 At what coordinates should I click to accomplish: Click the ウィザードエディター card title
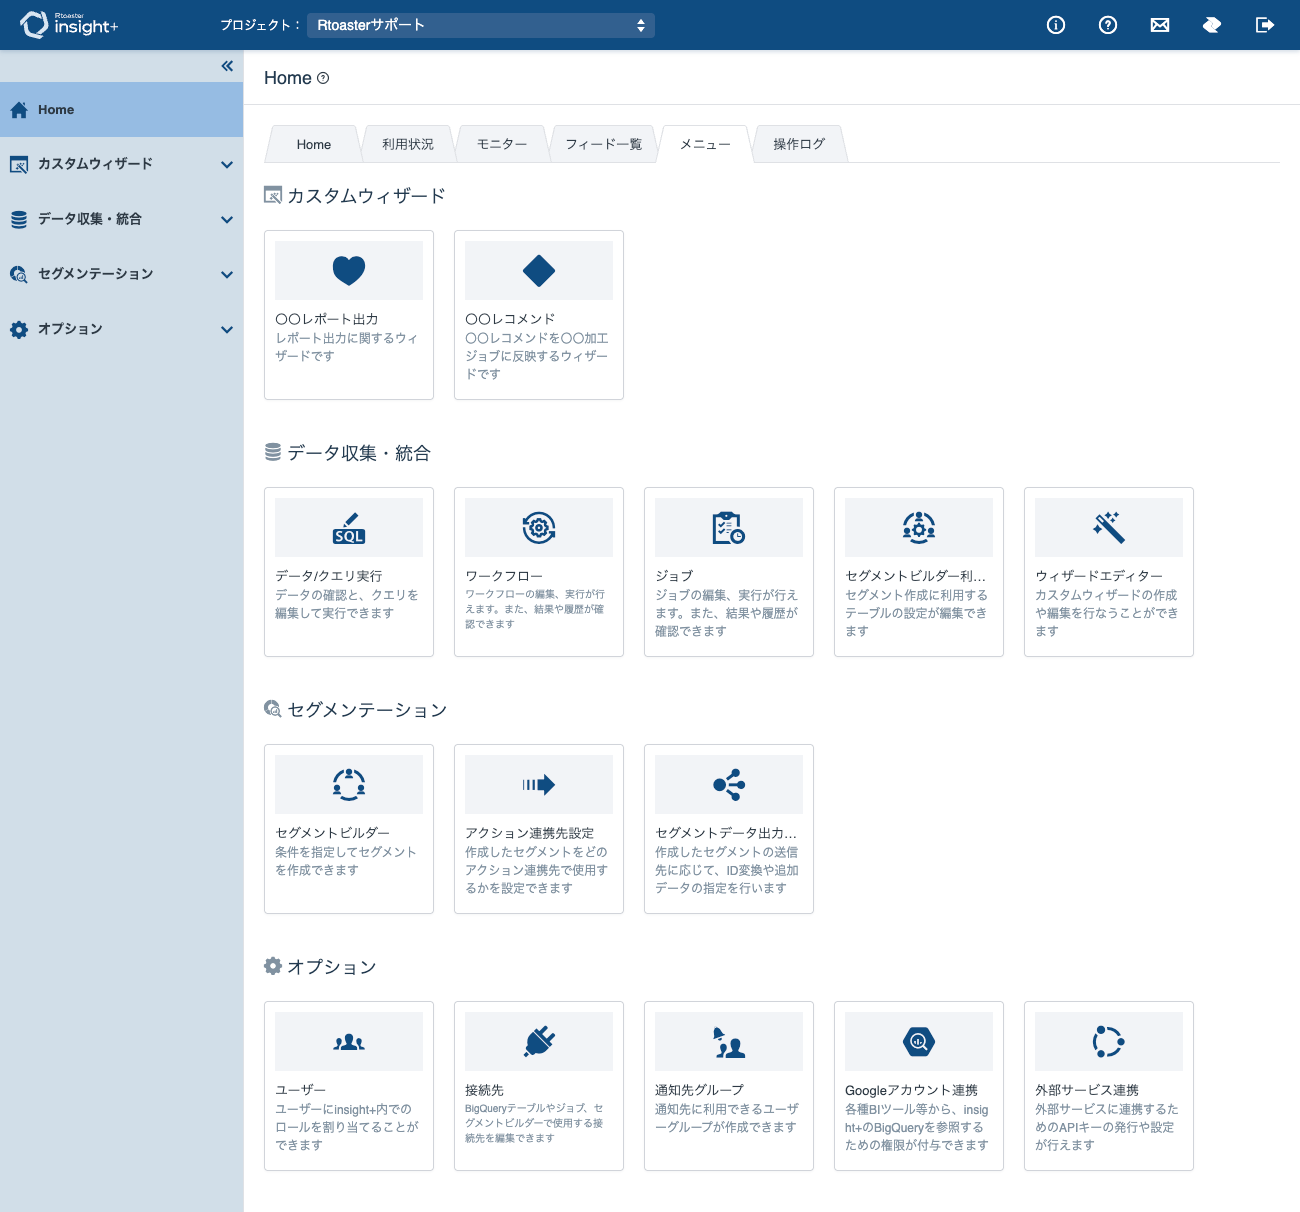pos(1099,576)
